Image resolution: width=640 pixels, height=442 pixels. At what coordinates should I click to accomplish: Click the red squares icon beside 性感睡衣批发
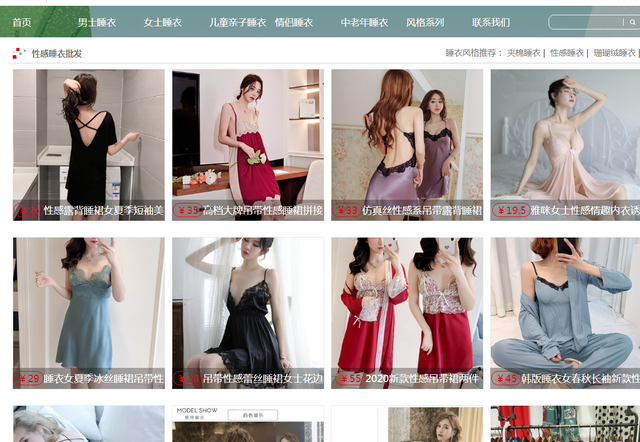click(19, 53)
